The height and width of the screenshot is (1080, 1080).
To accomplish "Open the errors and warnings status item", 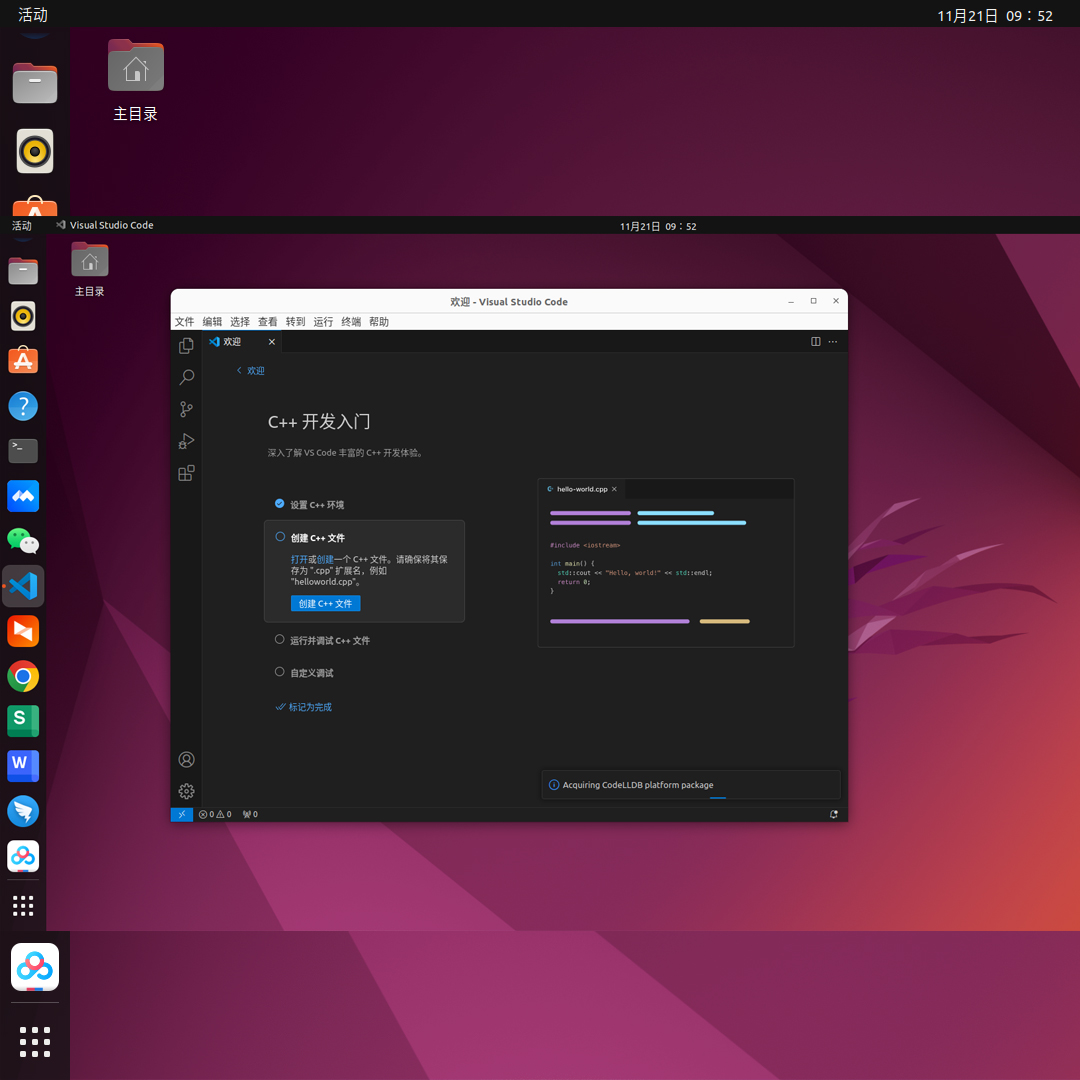I will [215, 814].
